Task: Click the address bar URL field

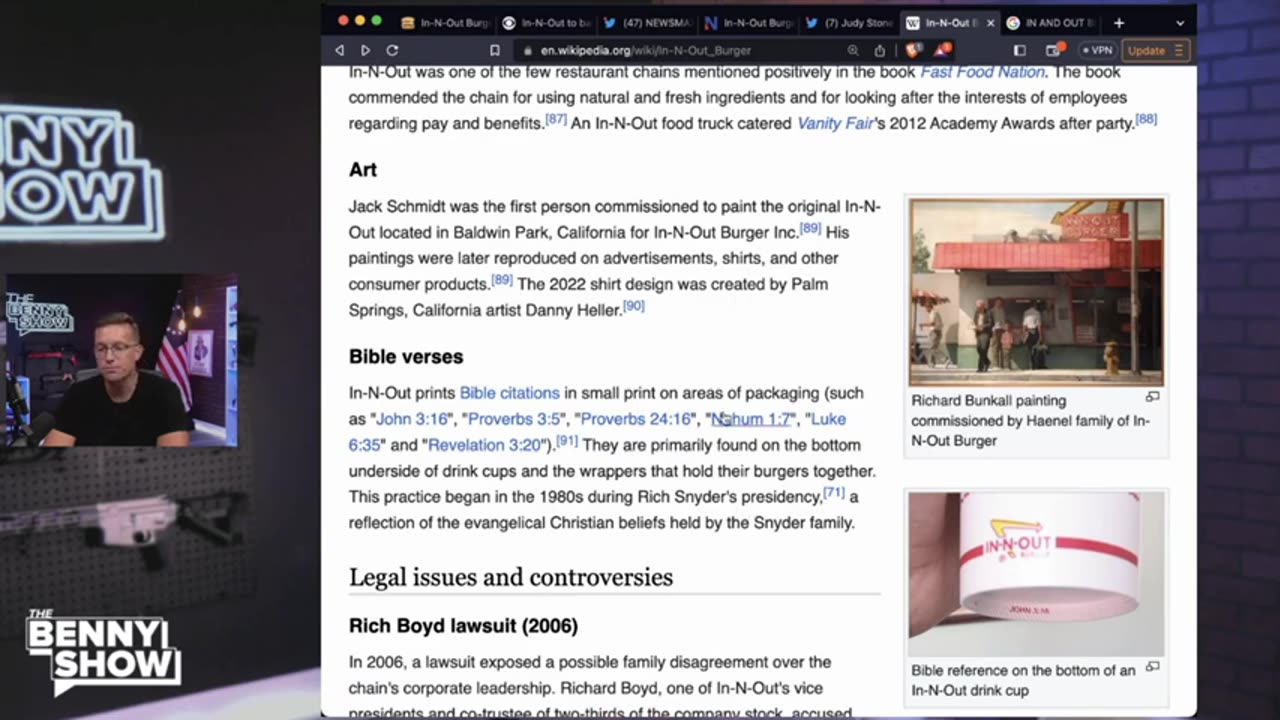Action: pyautogui.click(x=680, y=50)
